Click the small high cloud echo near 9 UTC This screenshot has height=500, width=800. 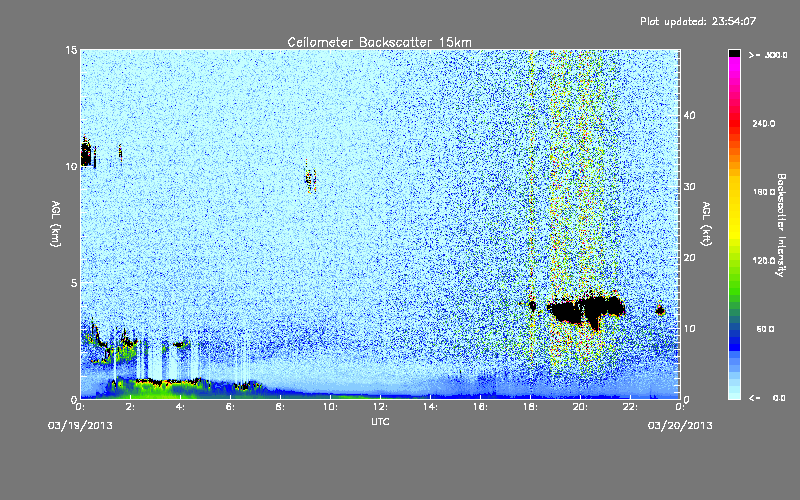click(310, 179)
